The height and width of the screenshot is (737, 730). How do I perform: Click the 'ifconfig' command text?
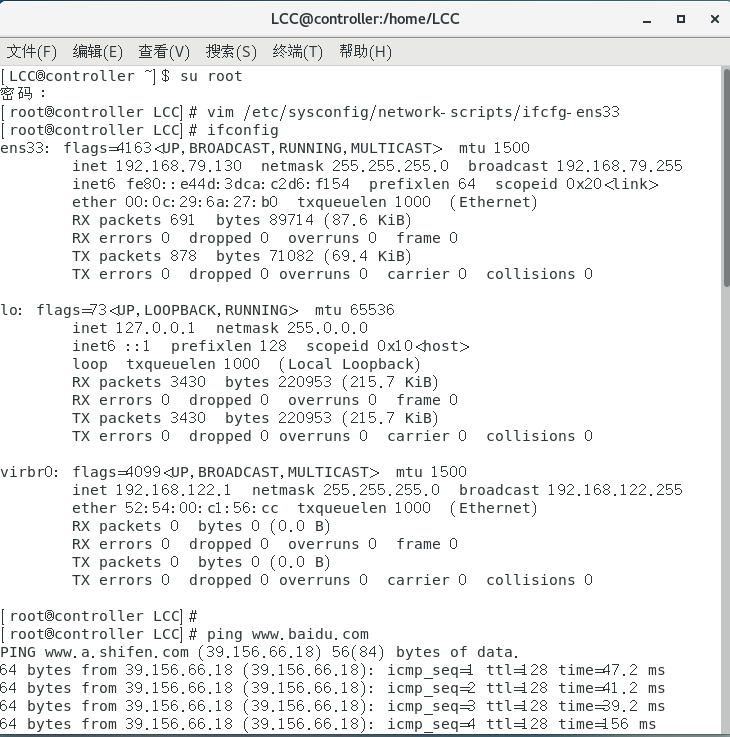tap(243, 130)
